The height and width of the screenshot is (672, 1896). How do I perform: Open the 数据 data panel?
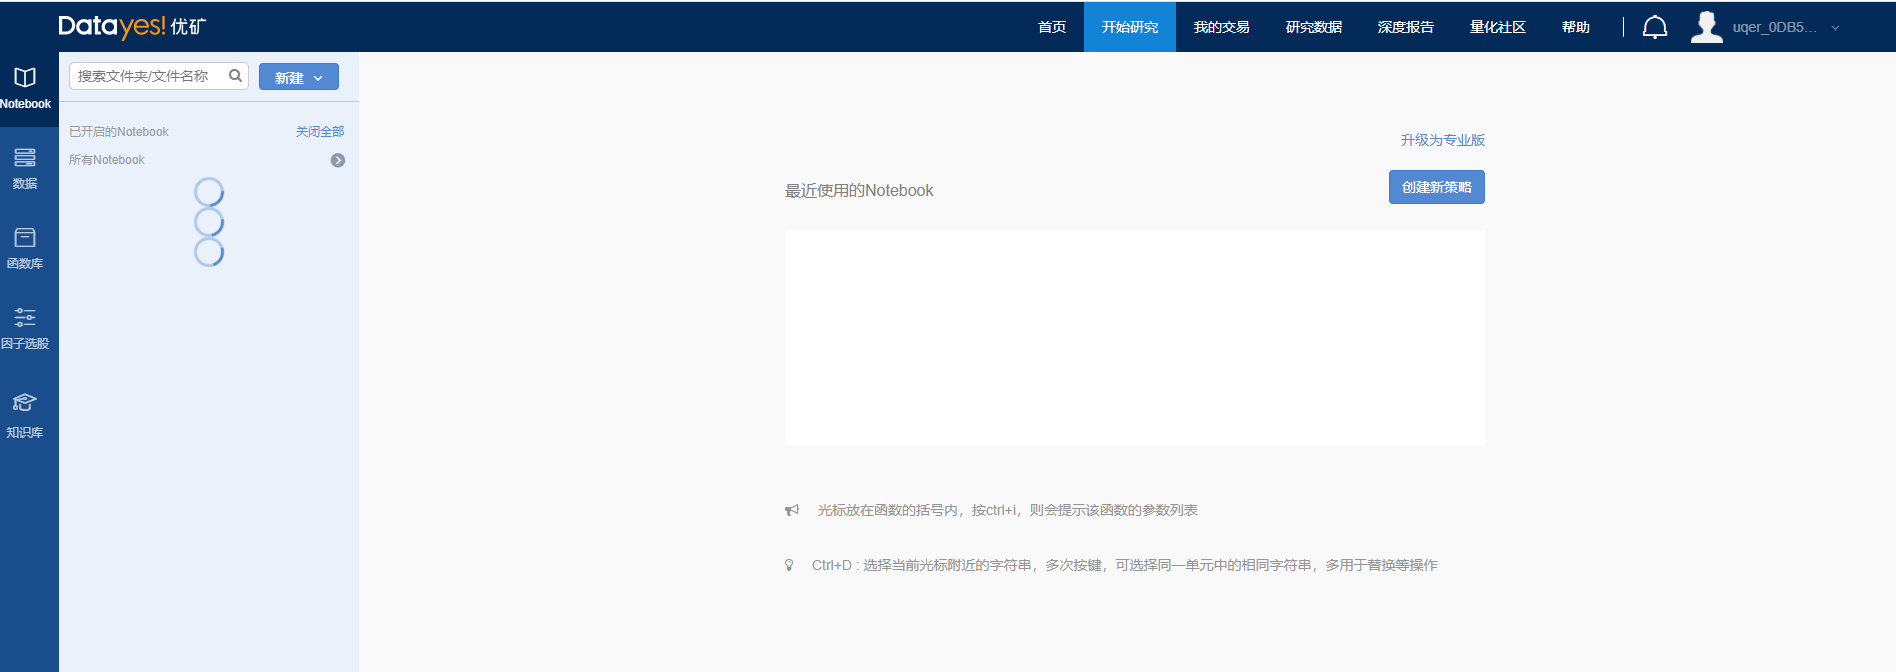click(25, 168)
